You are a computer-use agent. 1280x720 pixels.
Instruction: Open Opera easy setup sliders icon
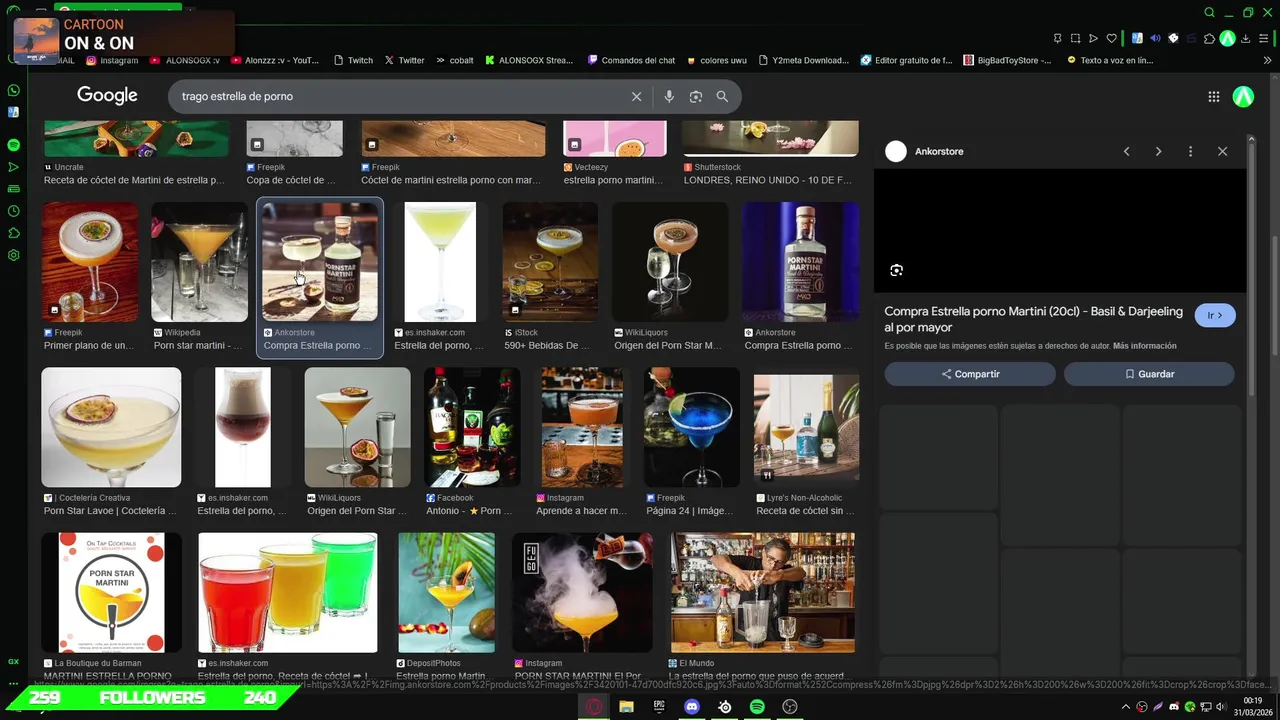tap(1263, 38)
